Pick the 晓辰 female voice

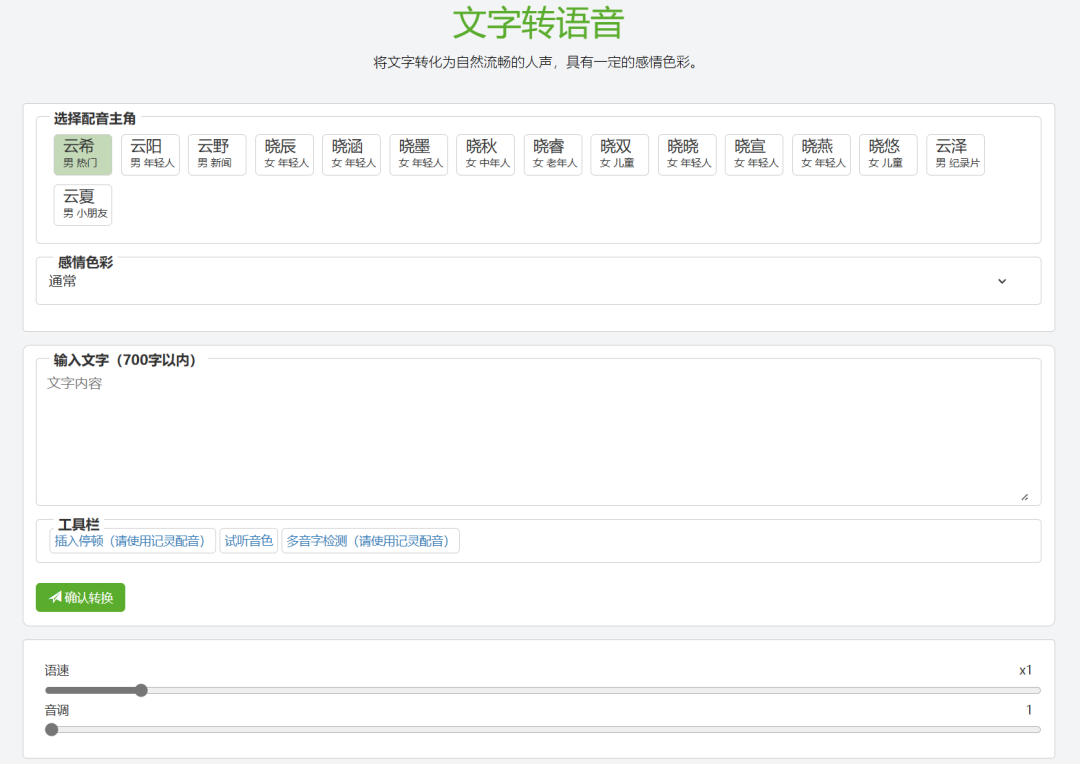coord(284,154)
